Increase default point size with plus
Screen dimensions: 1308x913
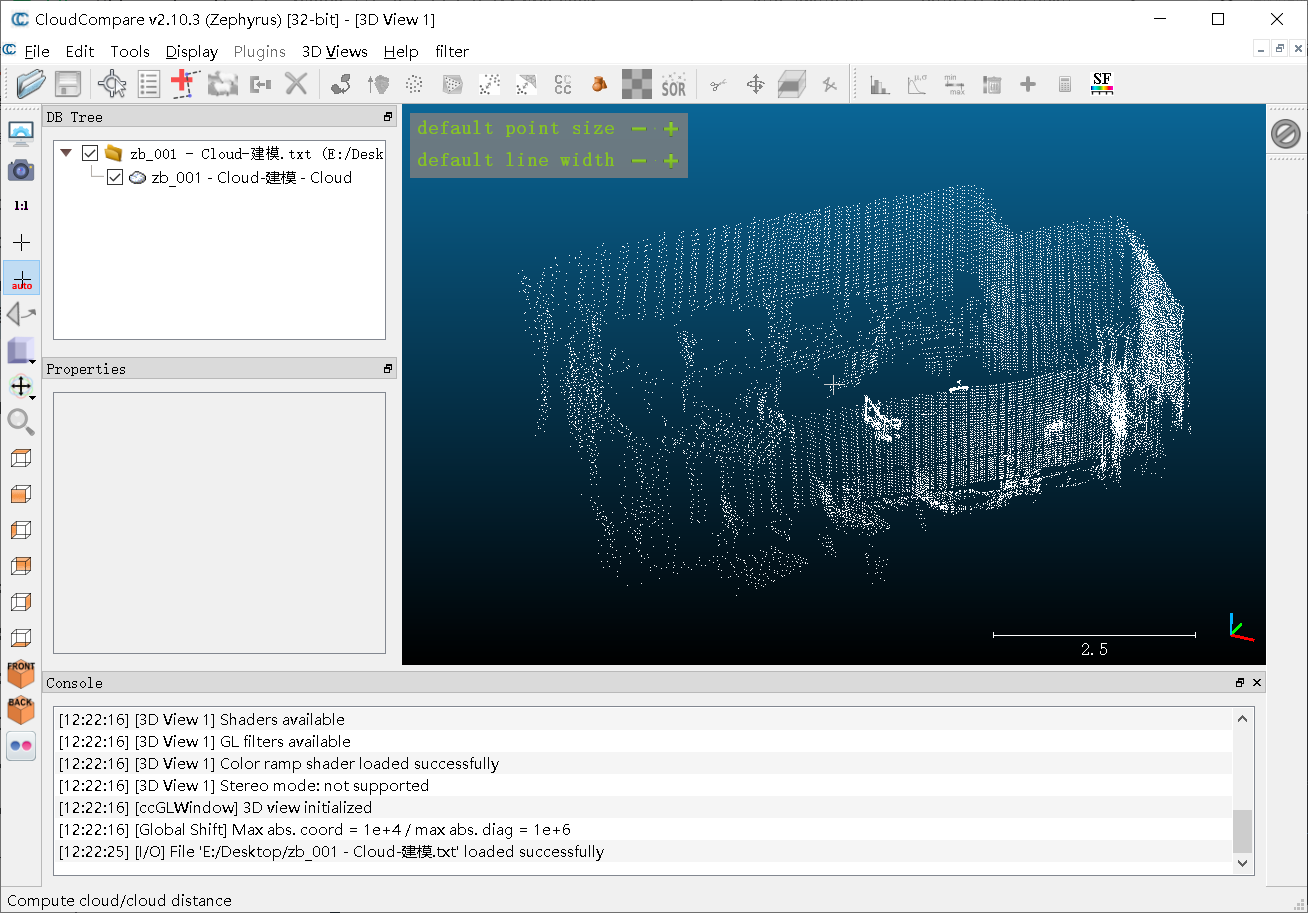(671, 128)
